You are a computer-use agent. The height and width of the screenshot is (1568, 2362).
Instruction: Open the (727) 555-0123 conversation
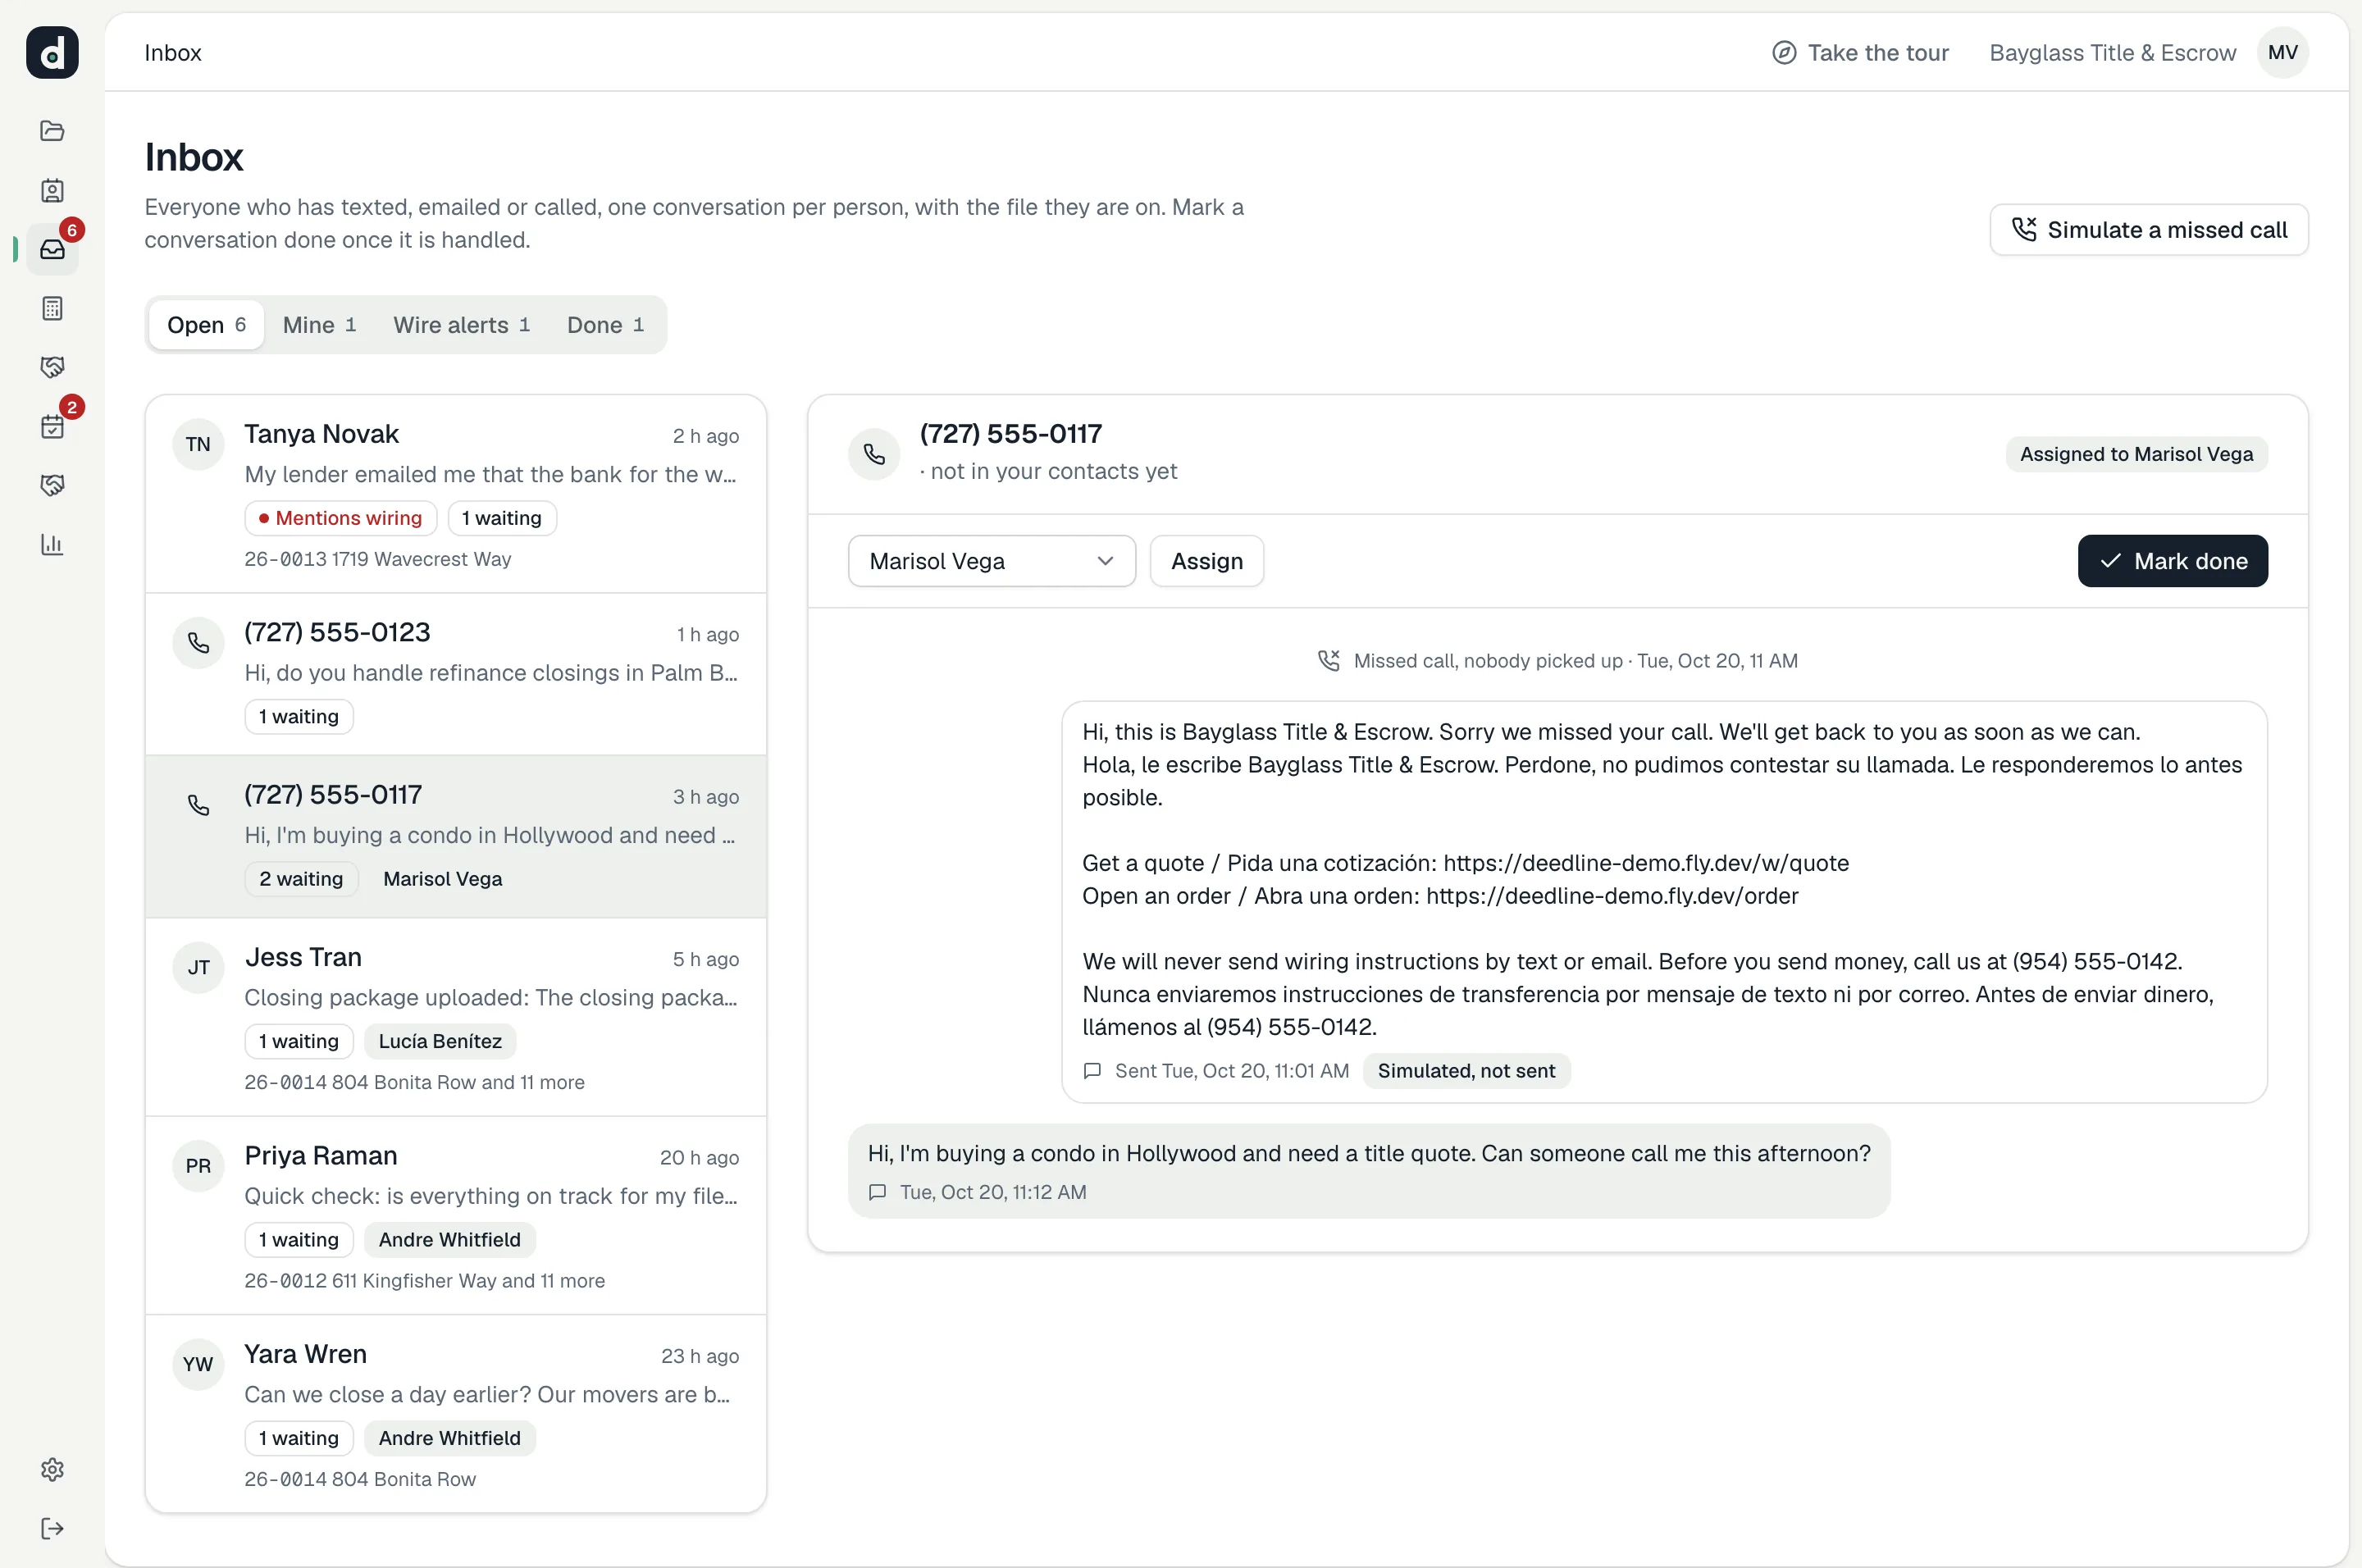pyautogui.click(x=456, y=674)
